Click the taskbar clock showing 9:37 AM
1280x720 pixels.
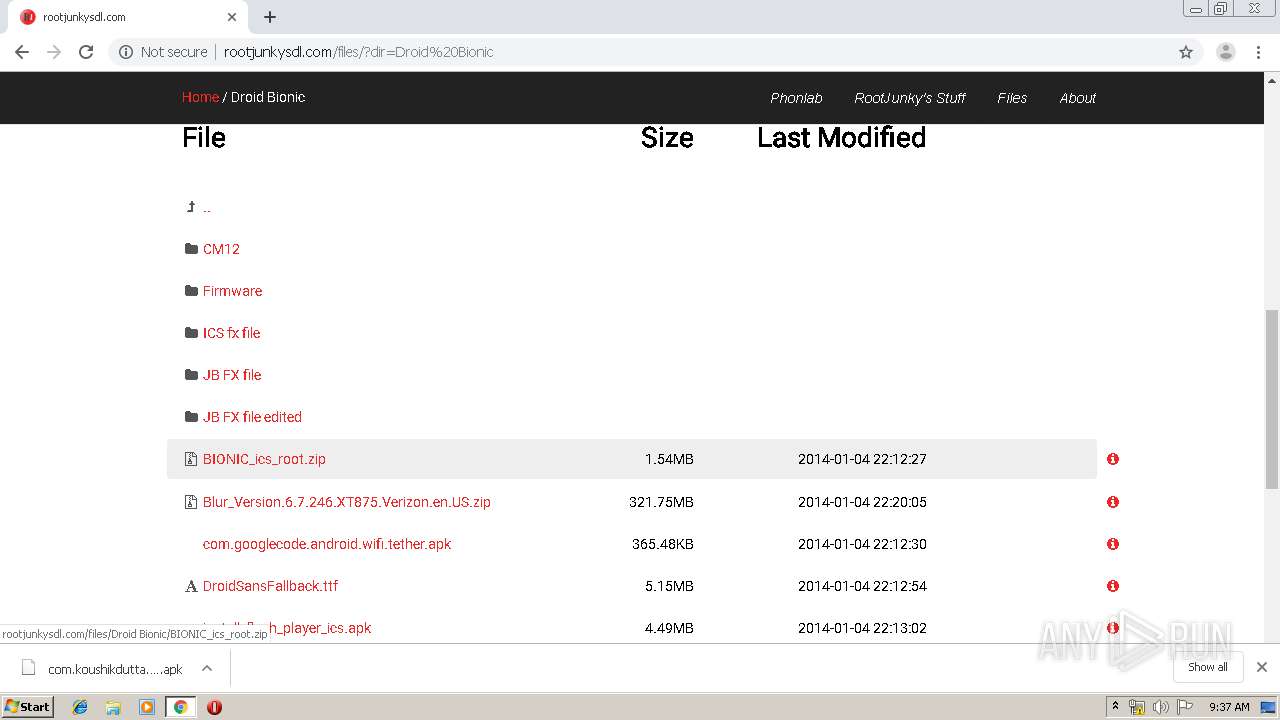pos(1229,707)
